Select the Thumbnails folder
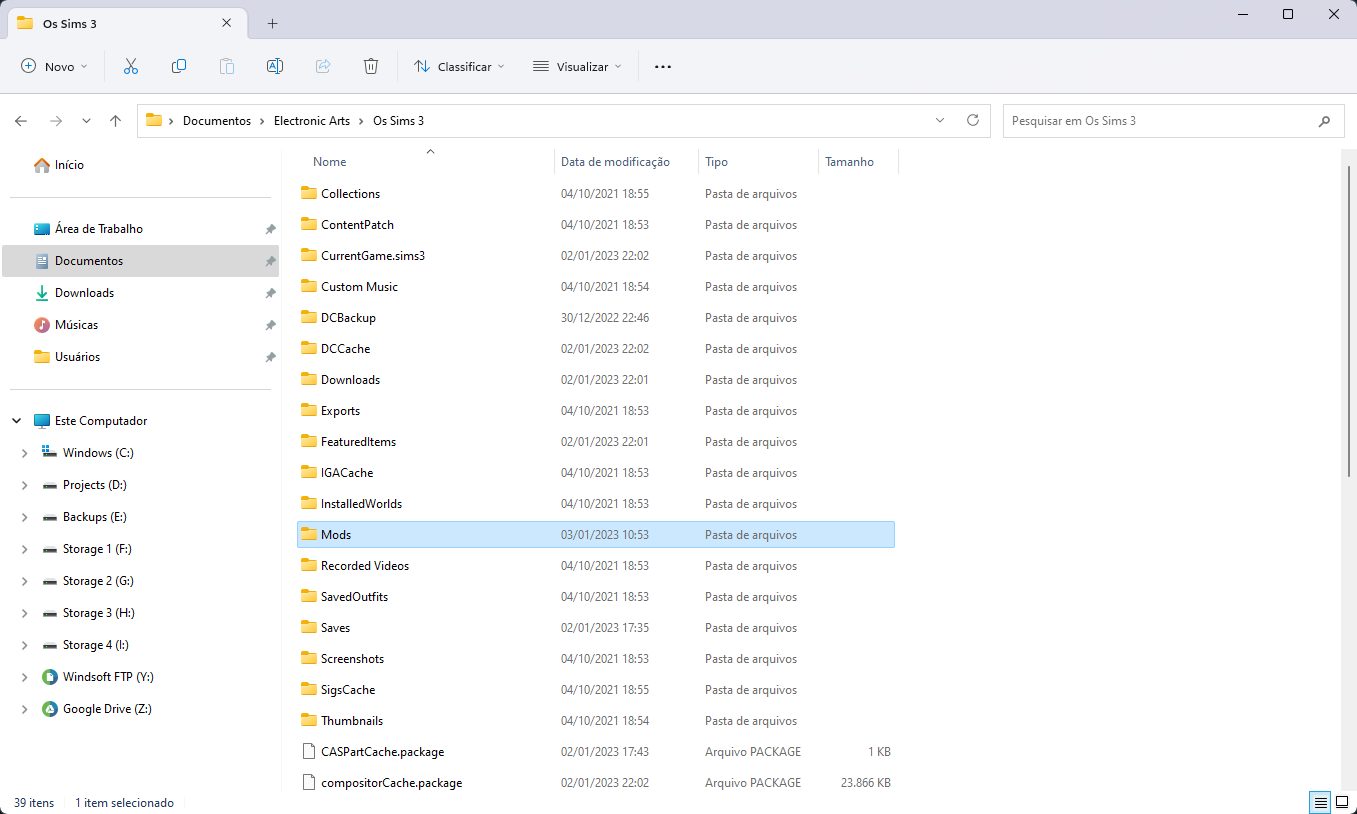 tap(596, 721)
